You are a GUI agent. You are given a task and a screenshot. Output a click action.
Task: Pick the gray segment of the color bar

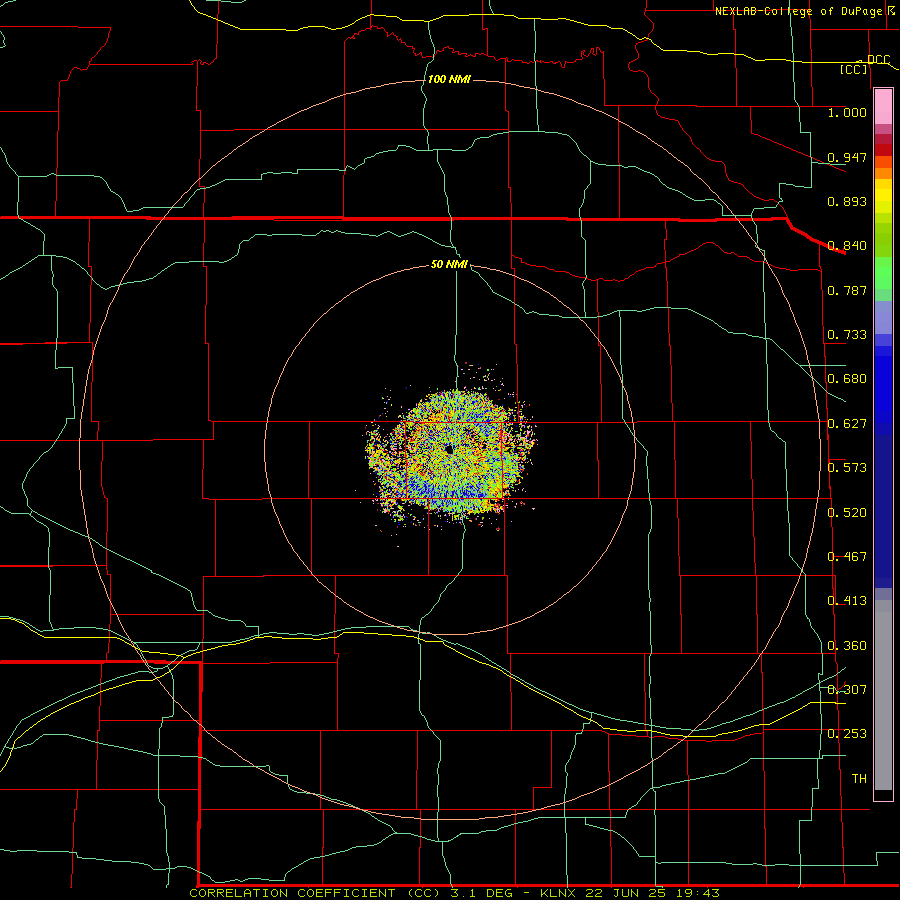(x=883, y=695)
